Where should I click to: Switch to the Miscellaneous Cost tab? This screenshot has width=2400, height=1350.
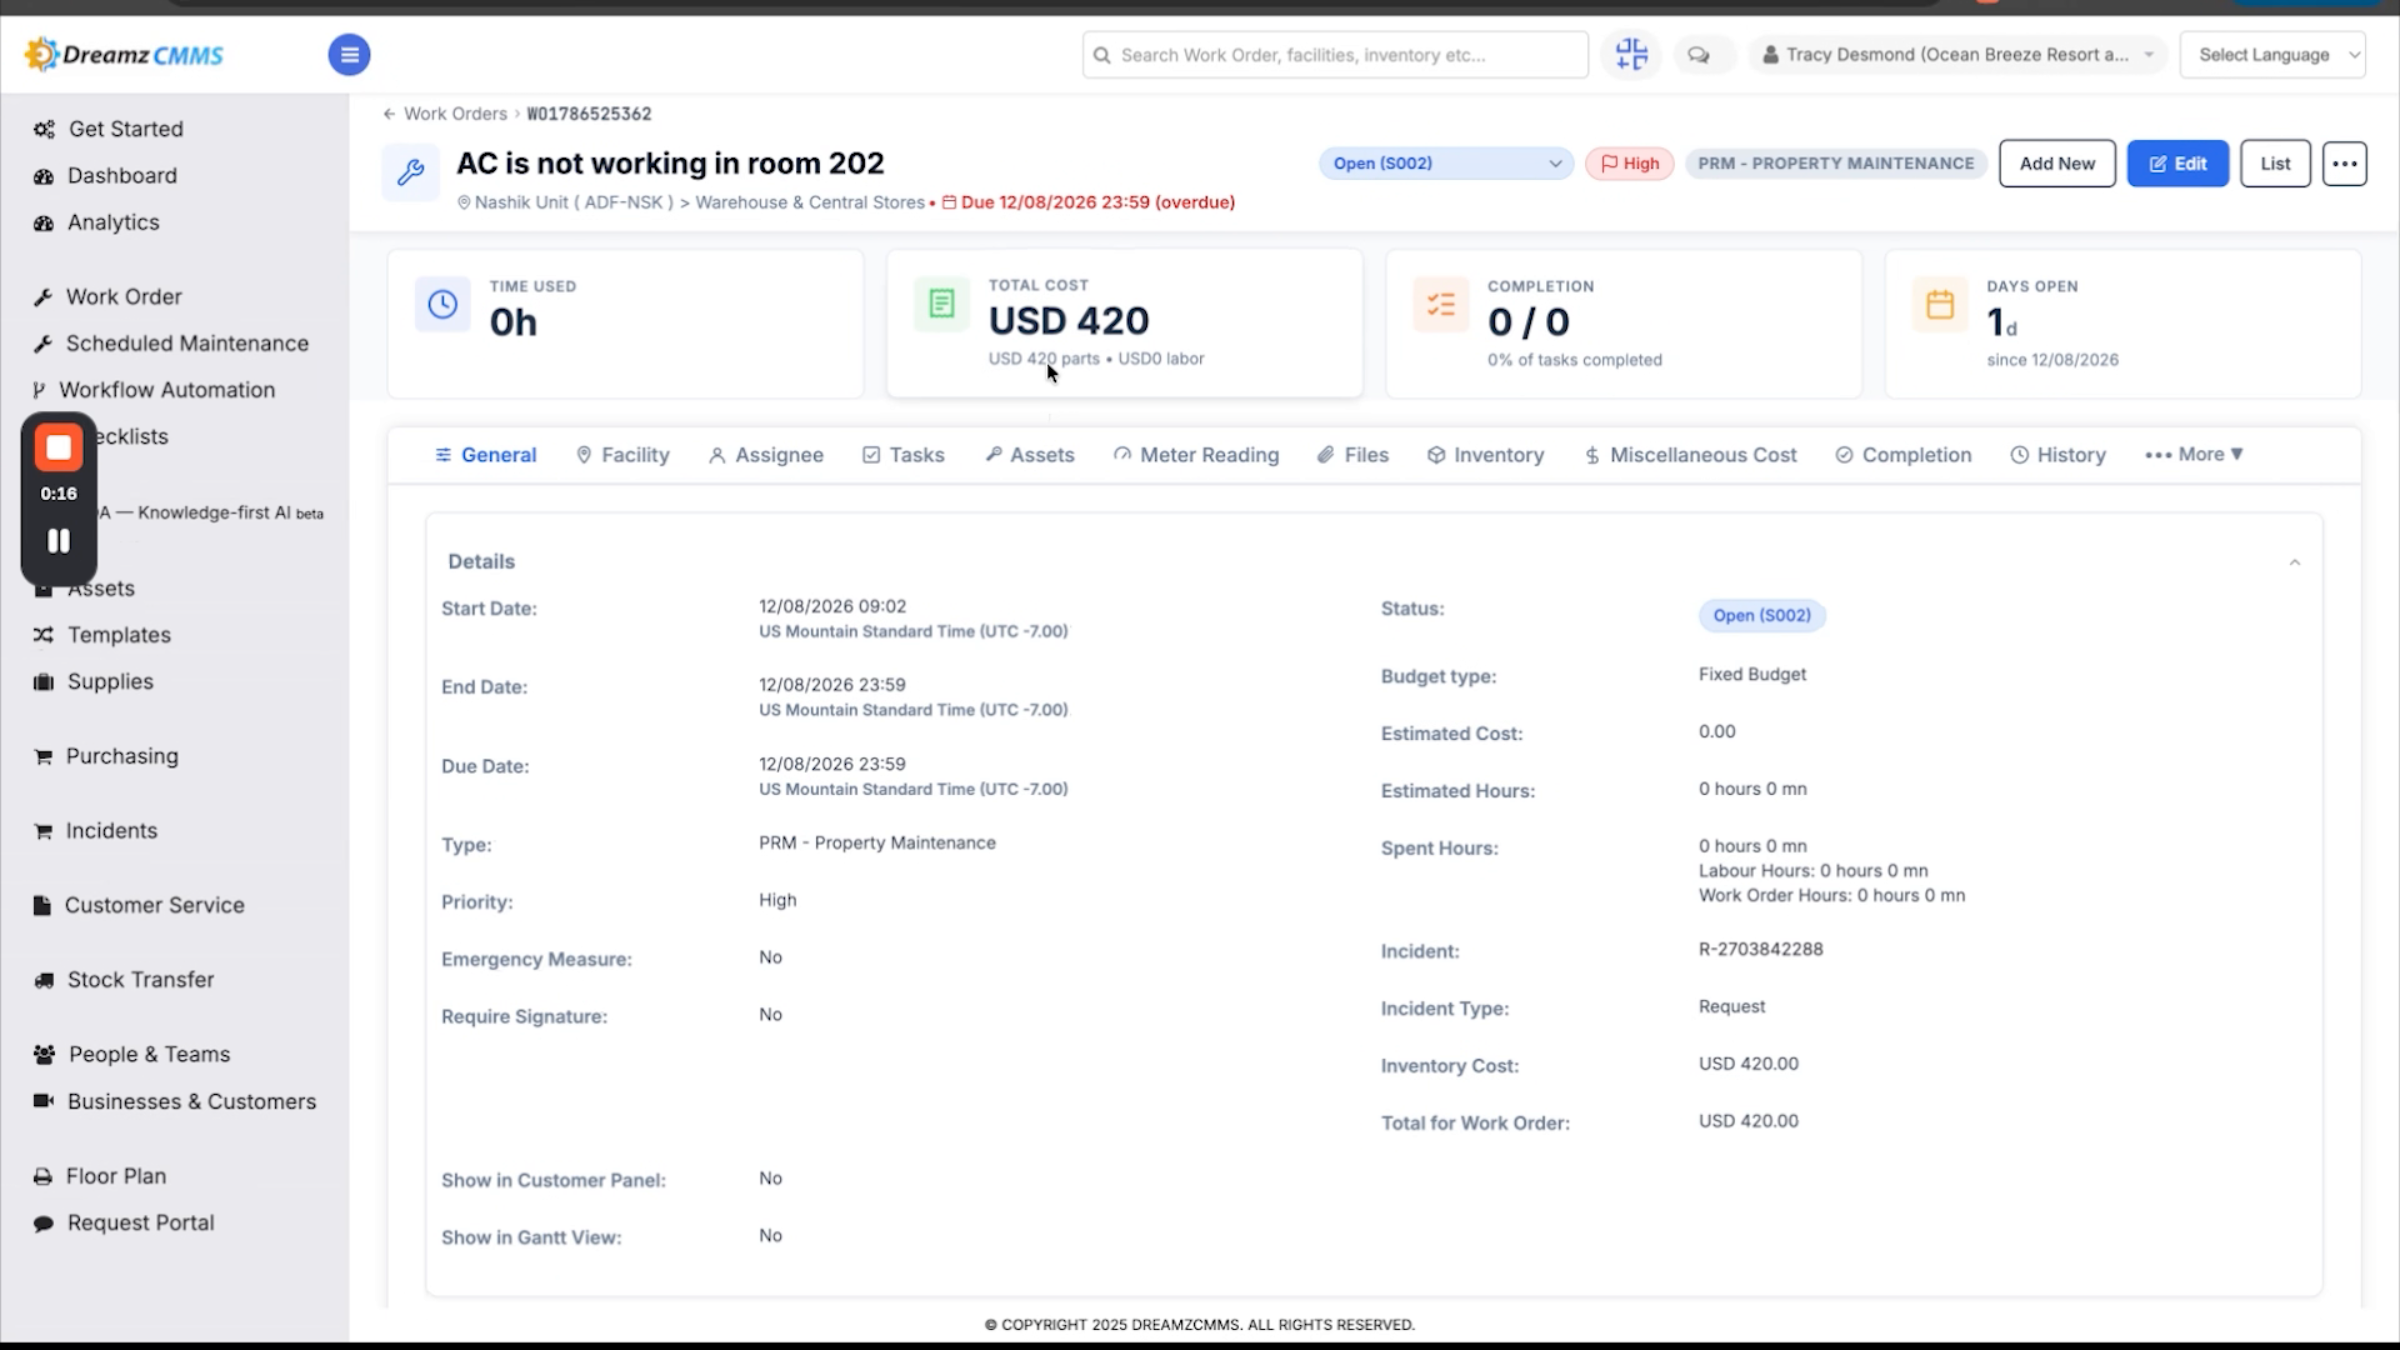(x=1690, y=455)
